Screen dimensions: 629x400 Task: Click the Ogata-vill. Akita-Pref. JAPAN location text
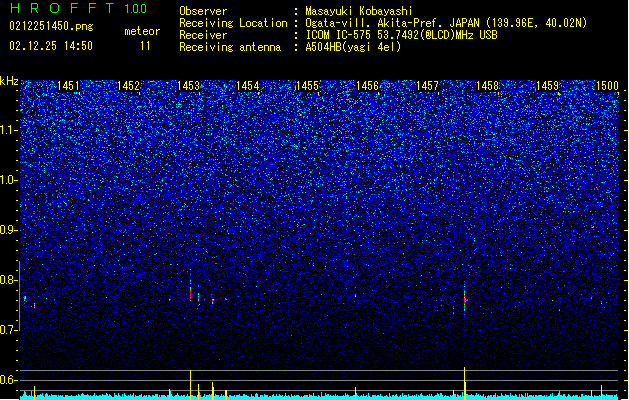(446, 23)
